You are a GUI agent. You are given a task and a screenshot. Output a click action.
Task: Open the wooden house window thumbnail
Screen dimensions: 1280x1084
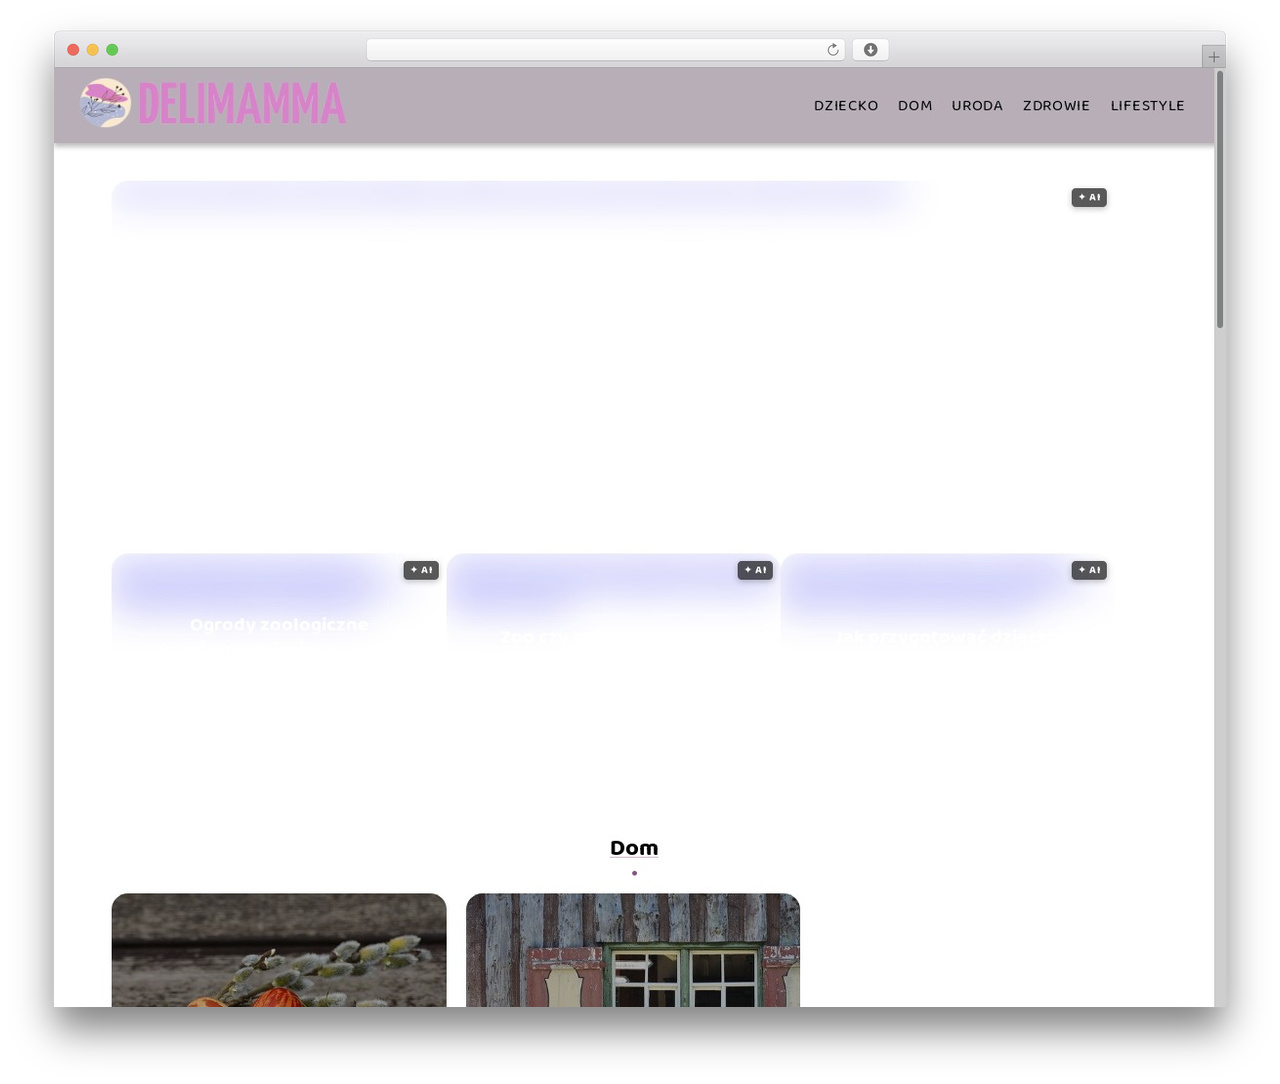click(x=633, y=950)
